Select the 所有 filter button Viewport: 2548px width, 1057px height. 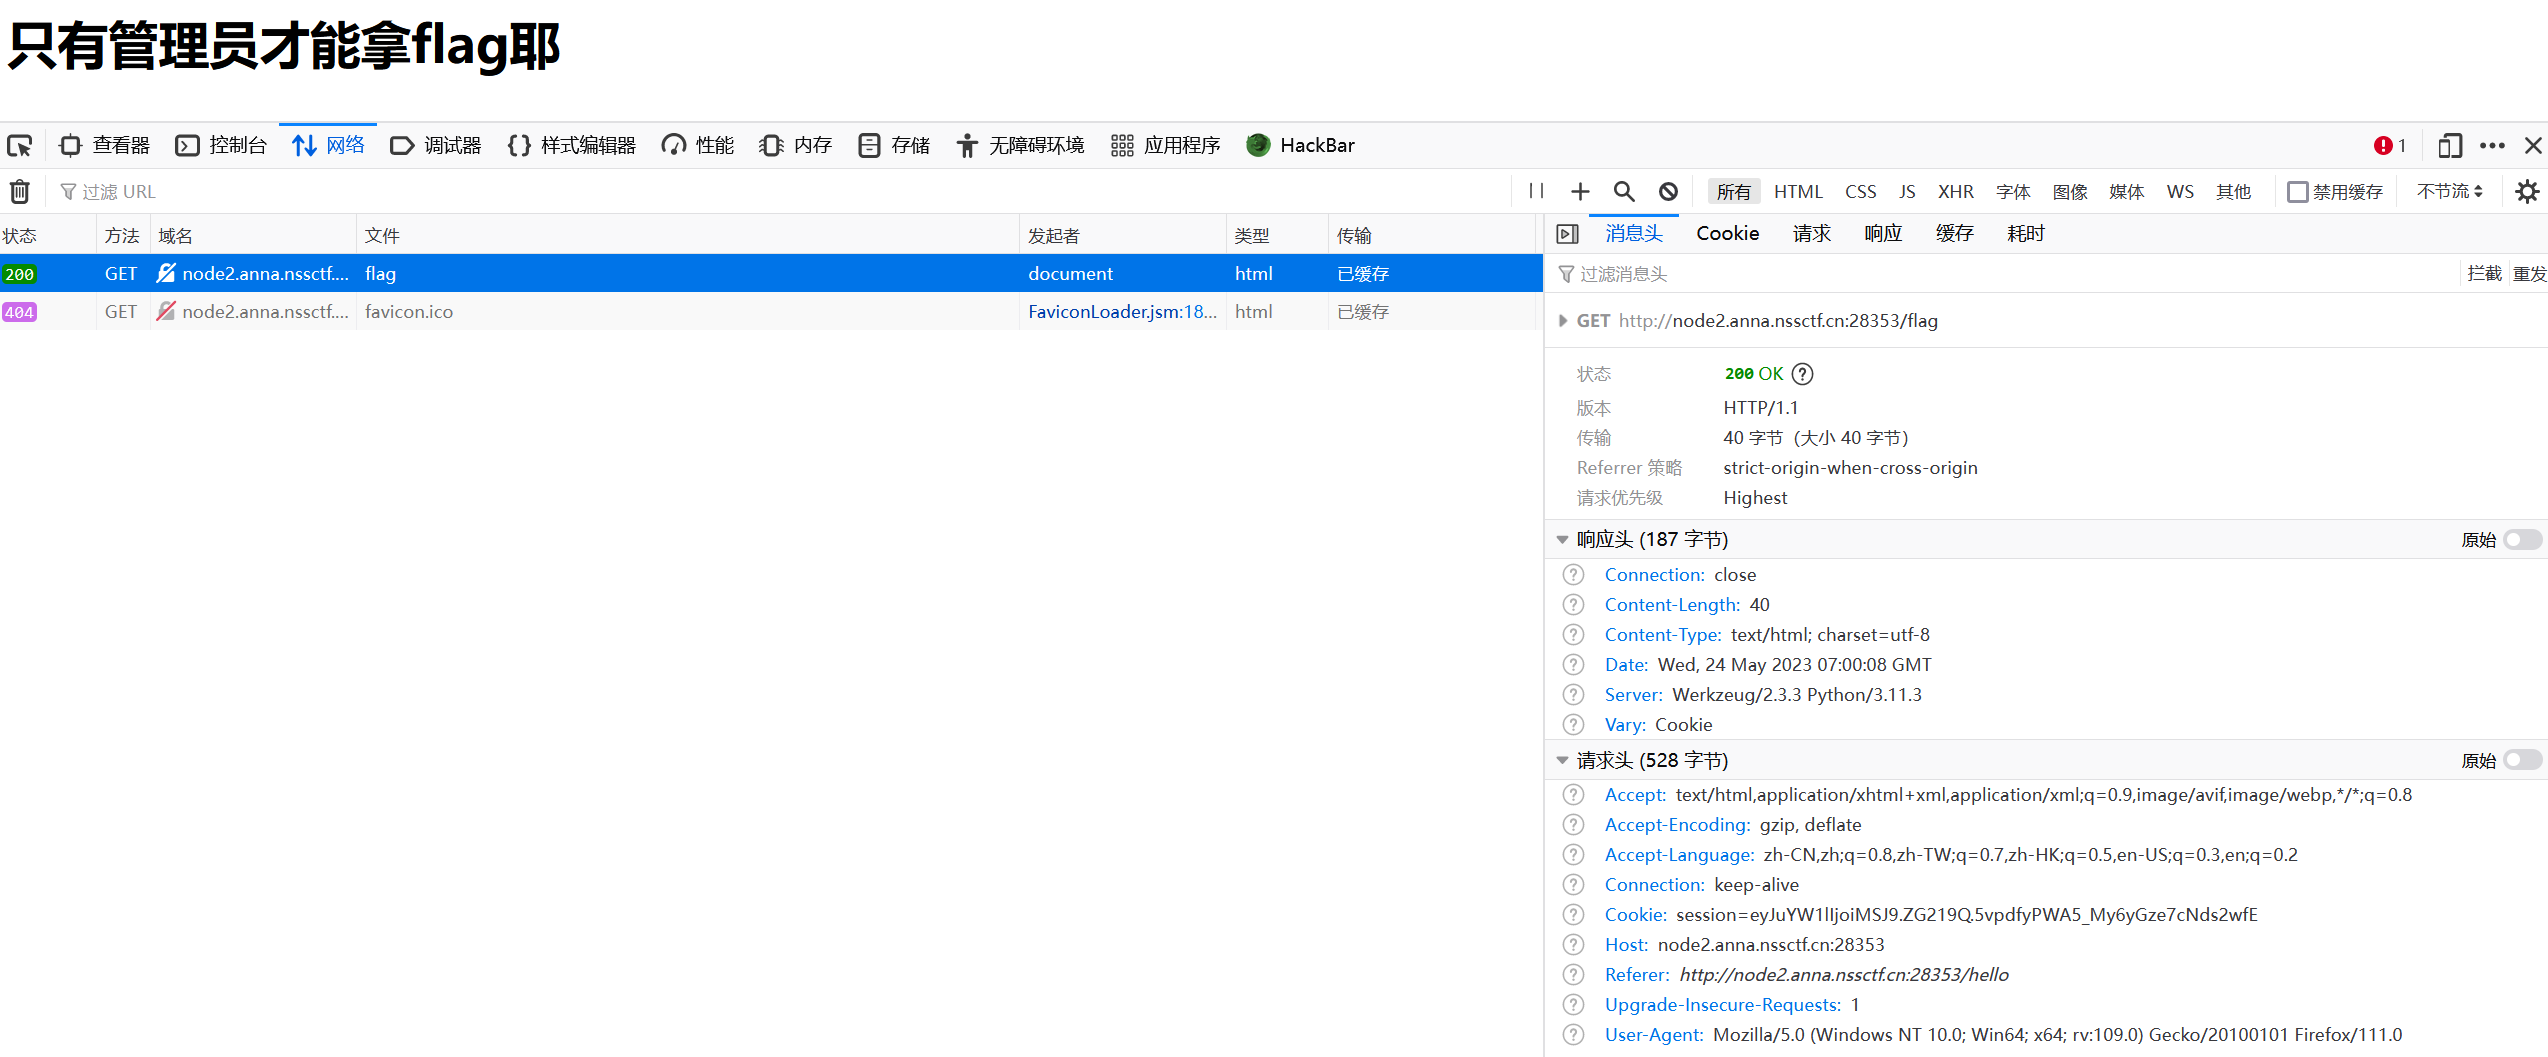1734,191
